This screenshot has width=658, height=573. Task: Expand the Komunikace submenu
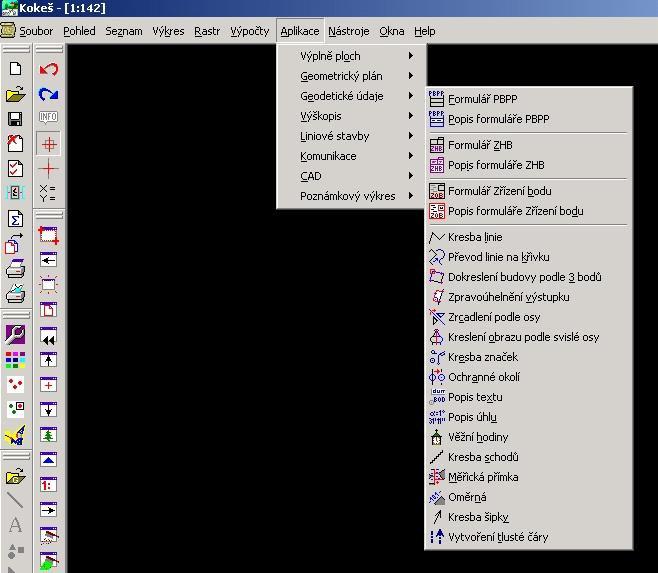click(x=351, y=156)
